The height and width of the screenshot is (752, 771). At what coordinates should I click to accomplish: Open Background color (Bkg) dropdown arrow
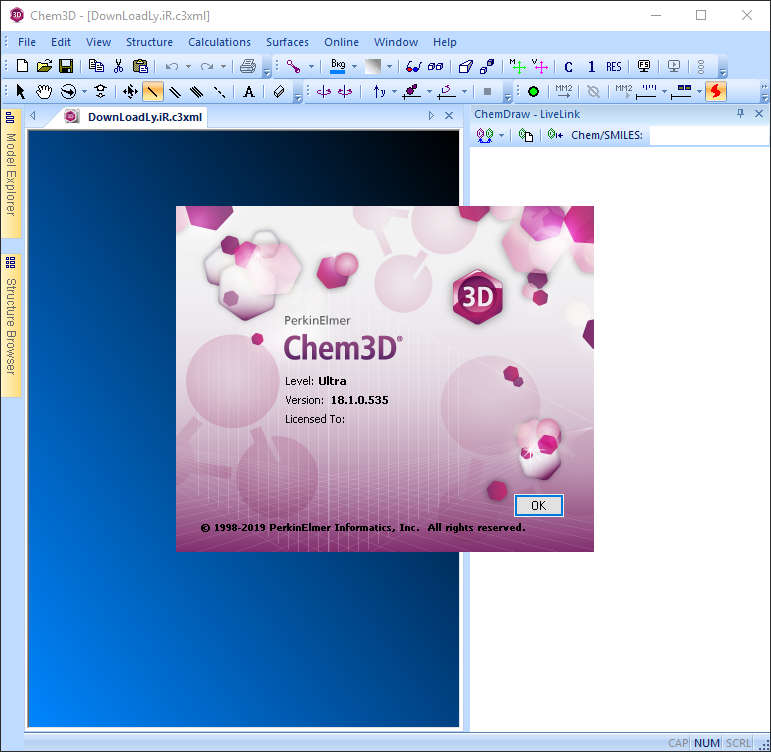(354, 67)
